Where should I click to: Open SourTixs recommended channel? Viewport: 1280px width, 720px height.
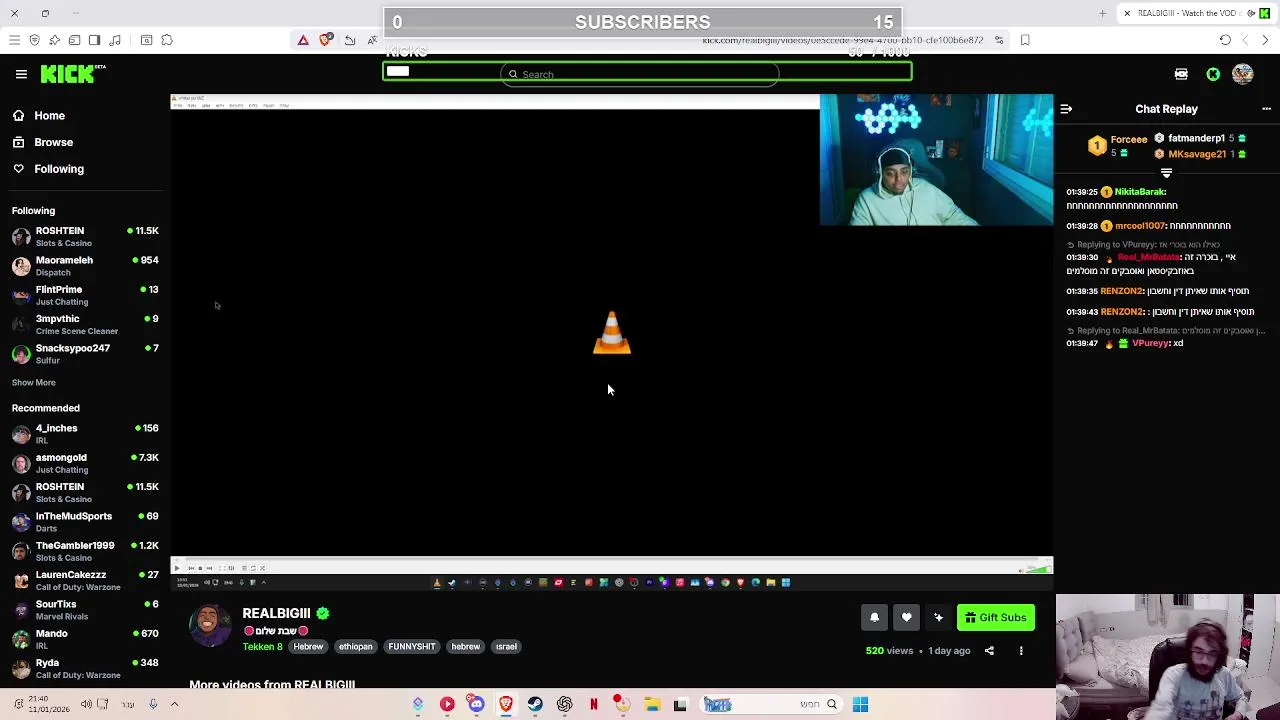click(85, 610)
